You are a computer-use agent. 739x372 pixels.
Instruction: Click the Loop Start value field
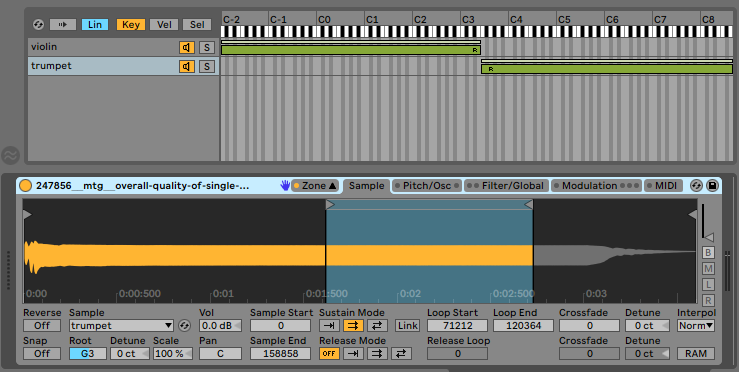point(457,325)
